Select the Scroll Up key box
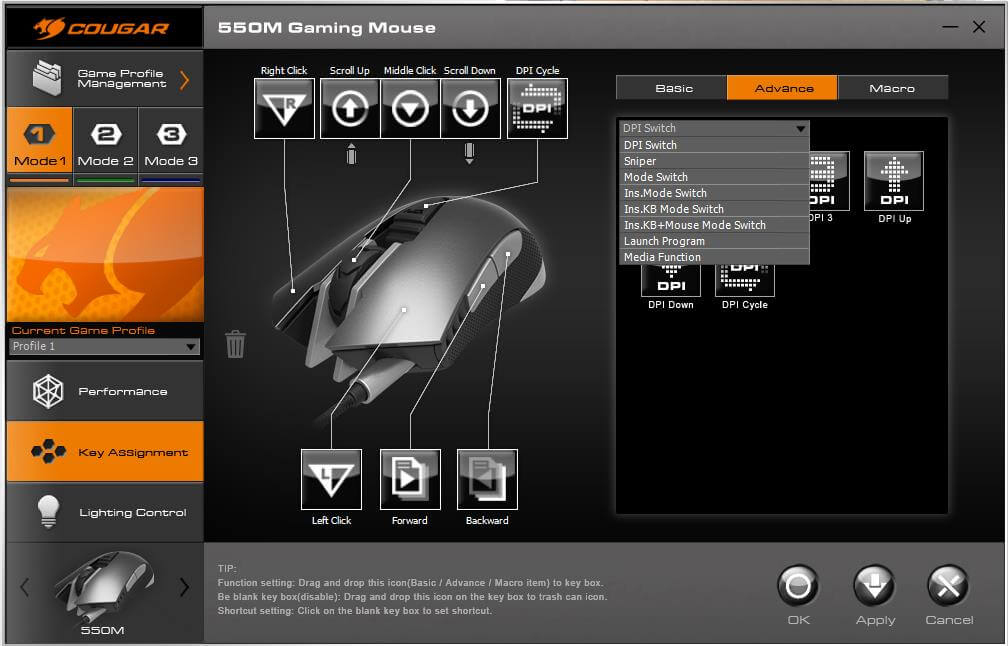 (349, 108)
